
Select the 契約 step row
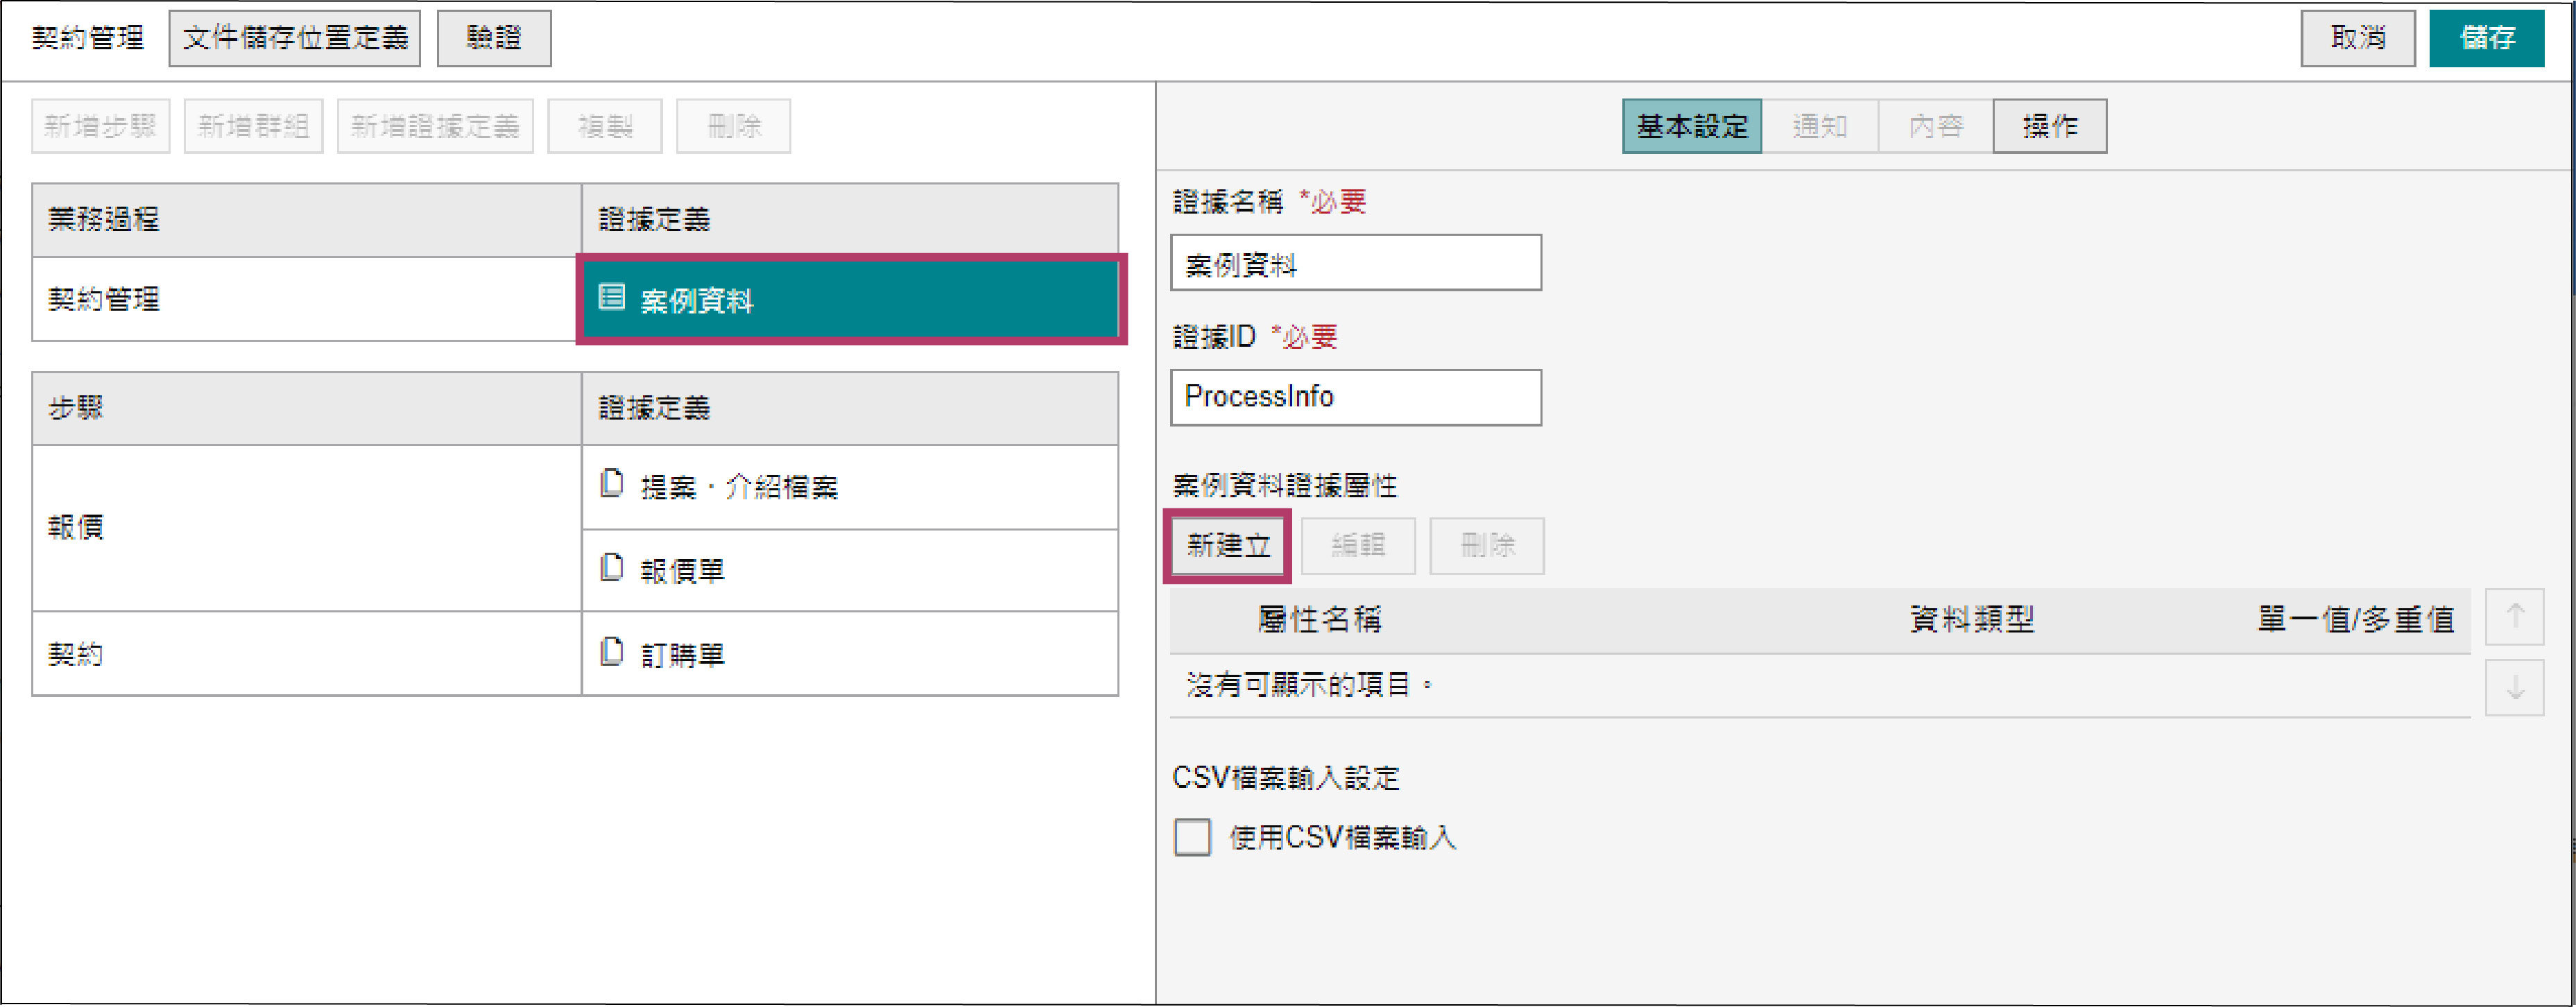click(306, 653)
